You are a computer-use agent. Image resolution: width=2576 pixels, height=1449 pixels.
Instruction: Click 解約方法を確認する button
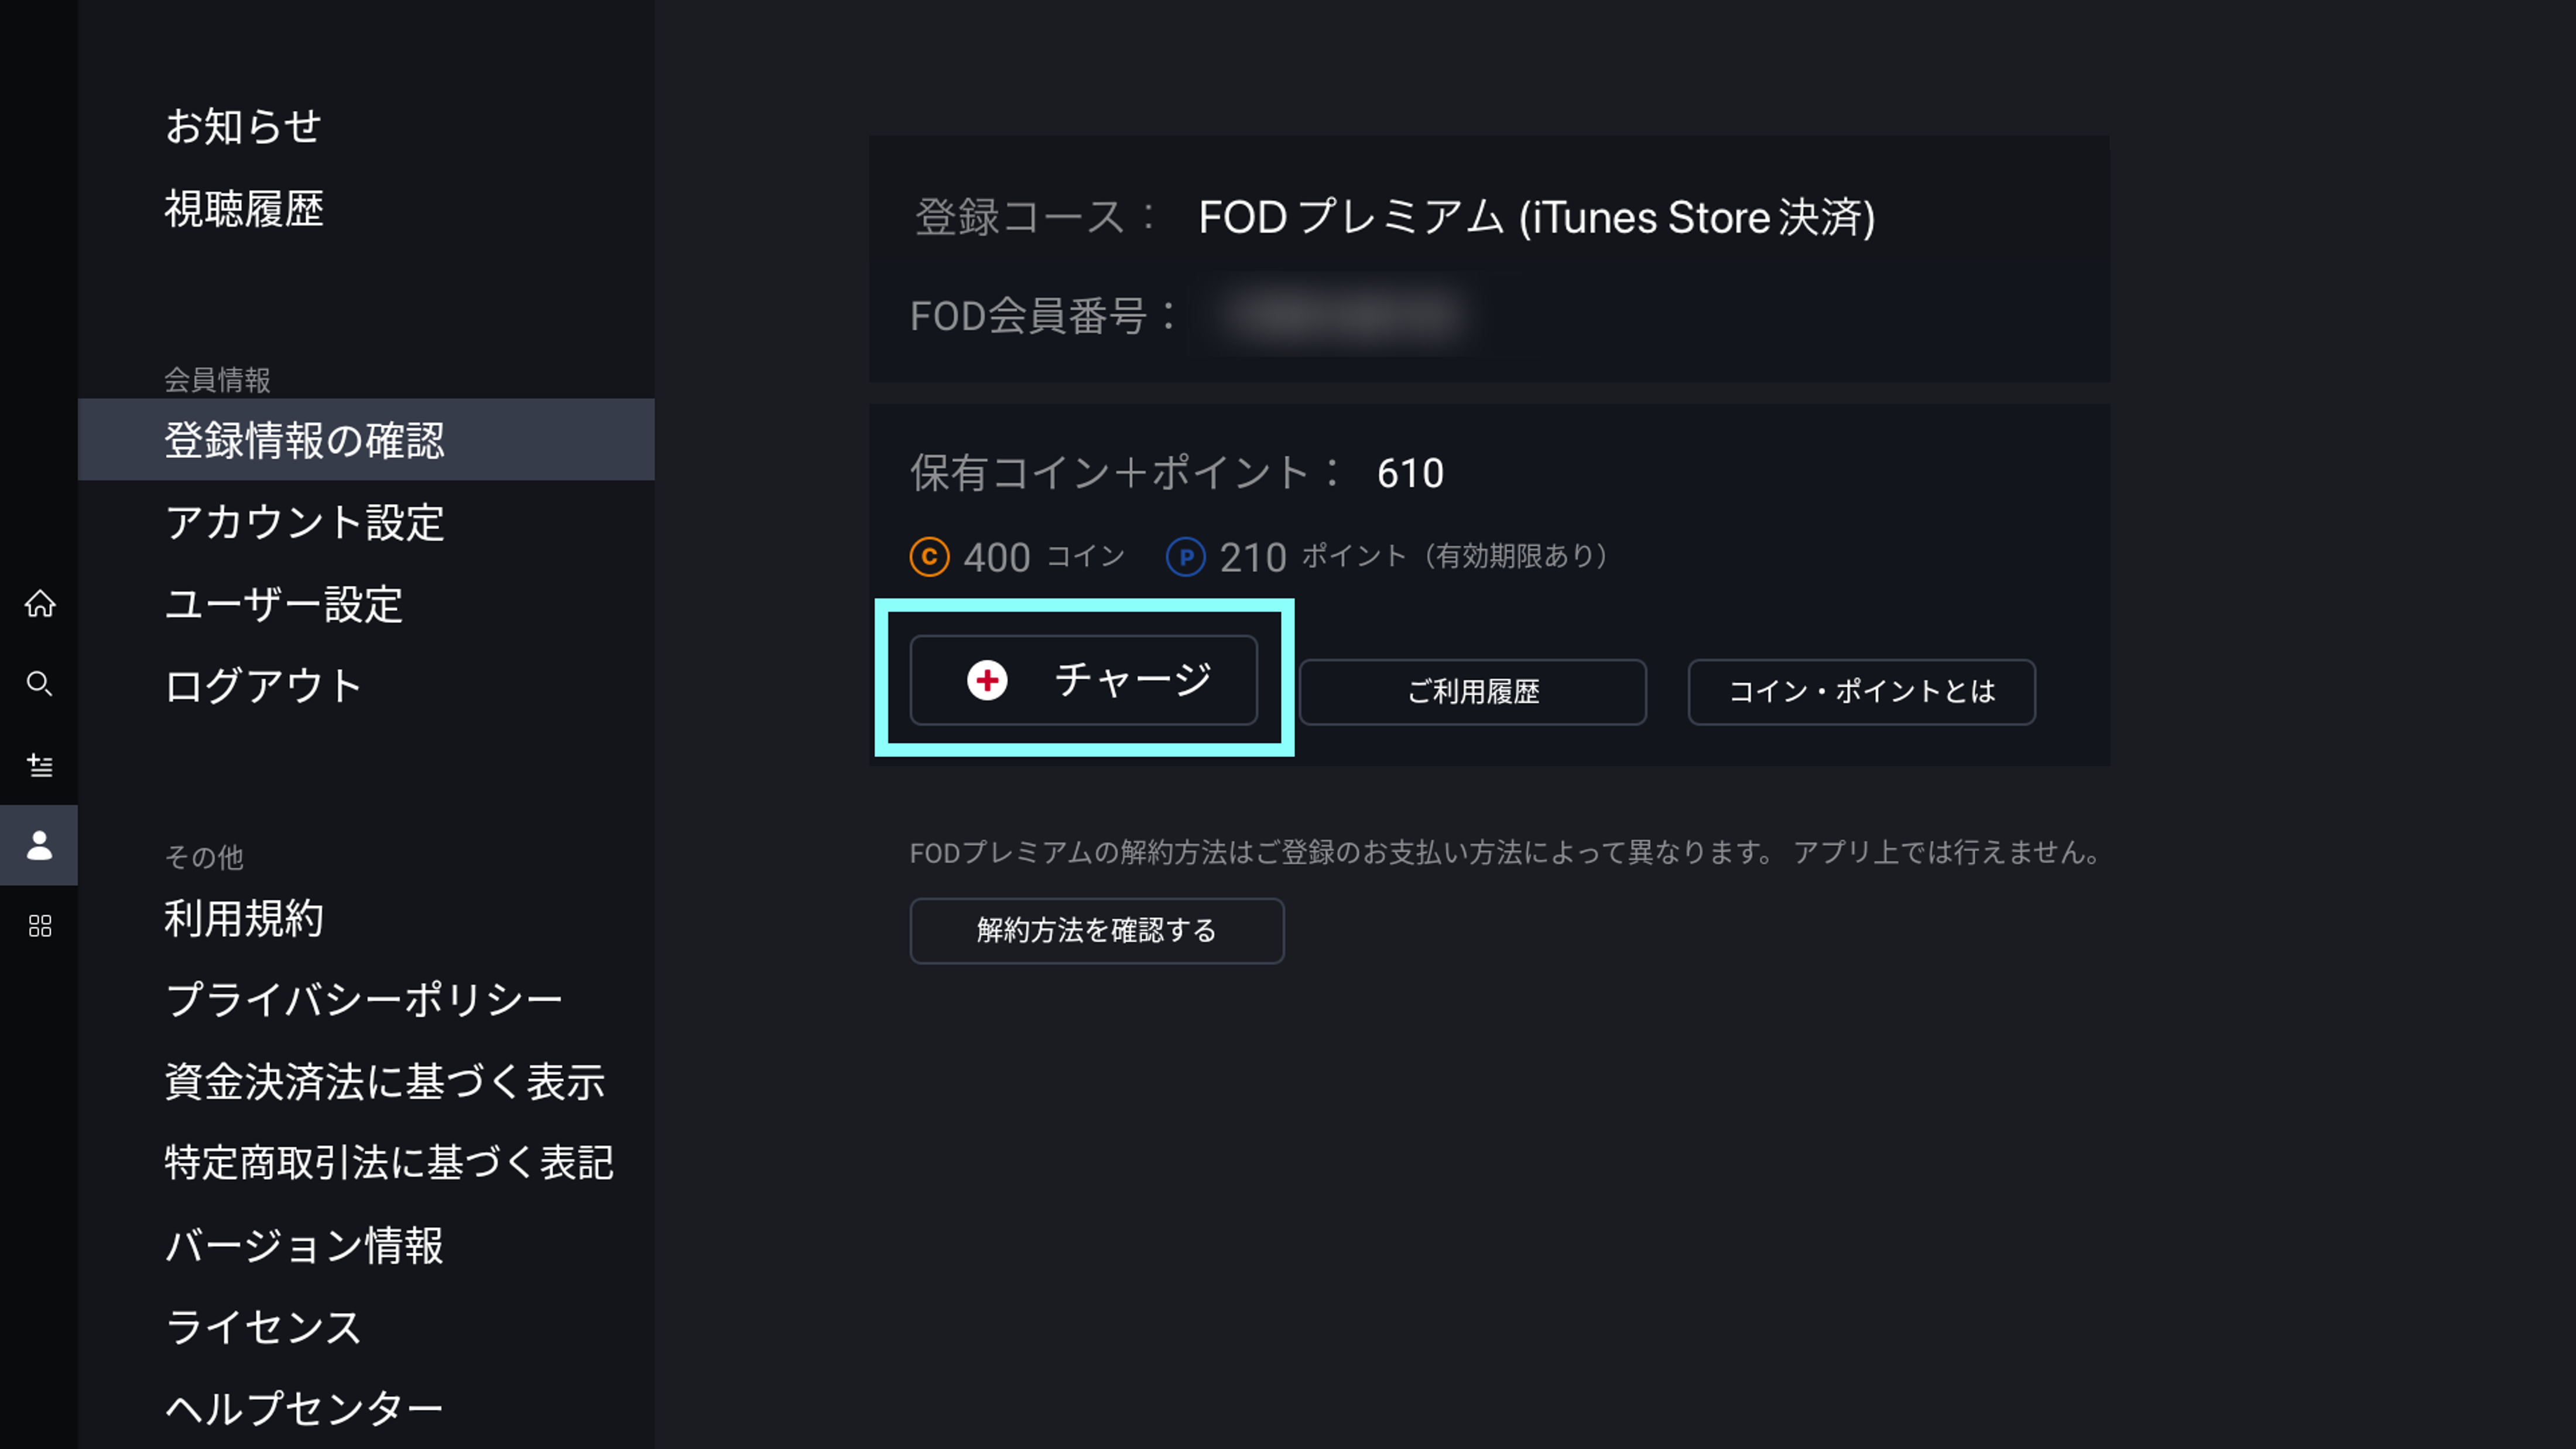click(1097, 931)
